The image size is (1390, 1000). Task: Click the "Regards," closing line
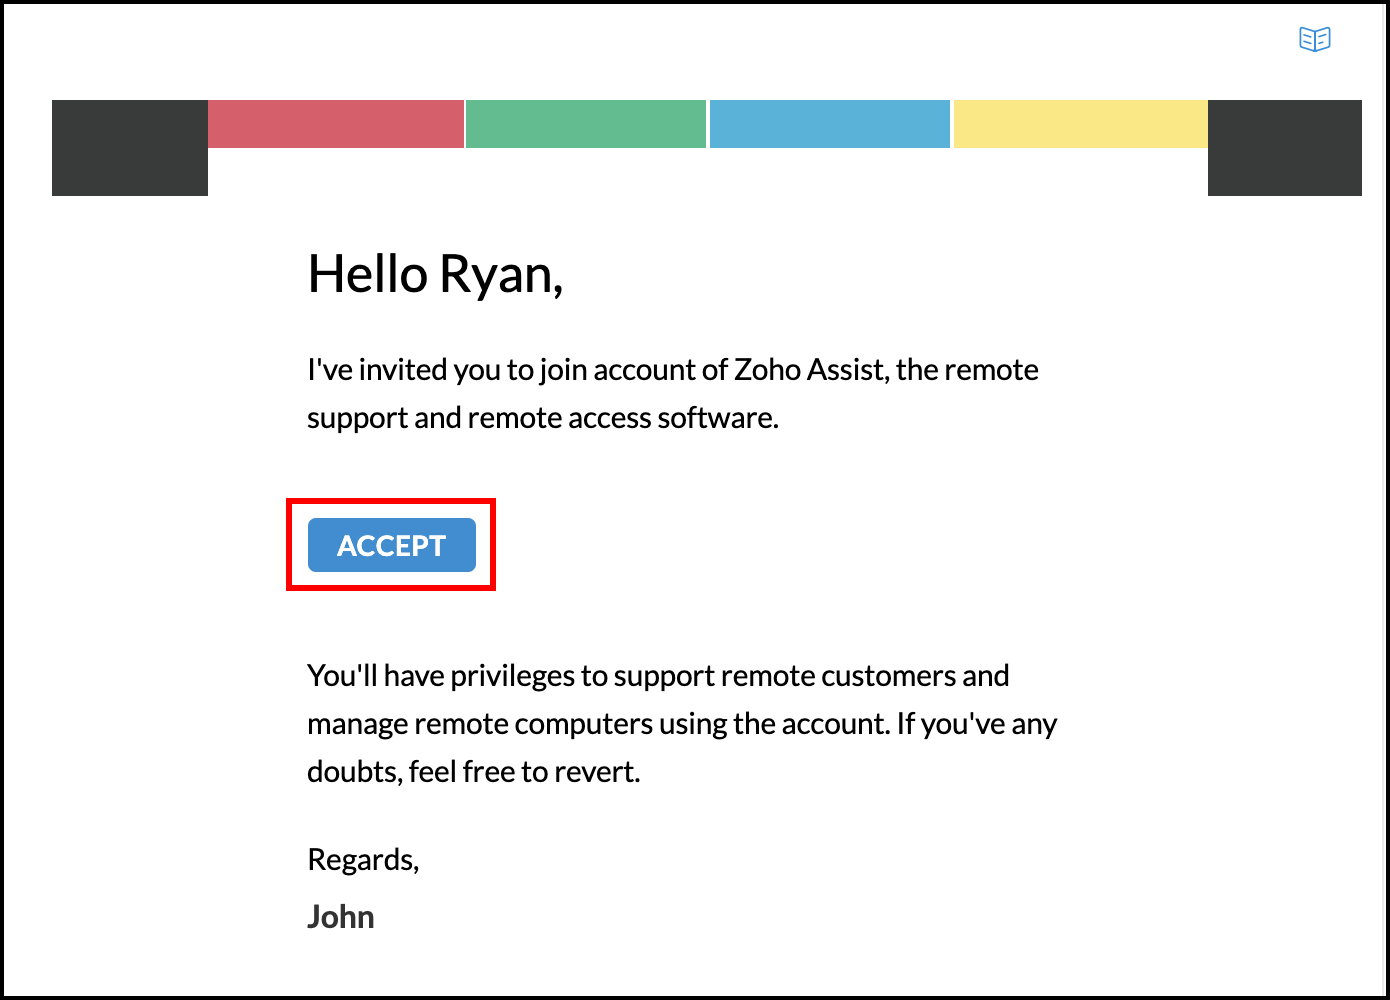tap(363, 859)
